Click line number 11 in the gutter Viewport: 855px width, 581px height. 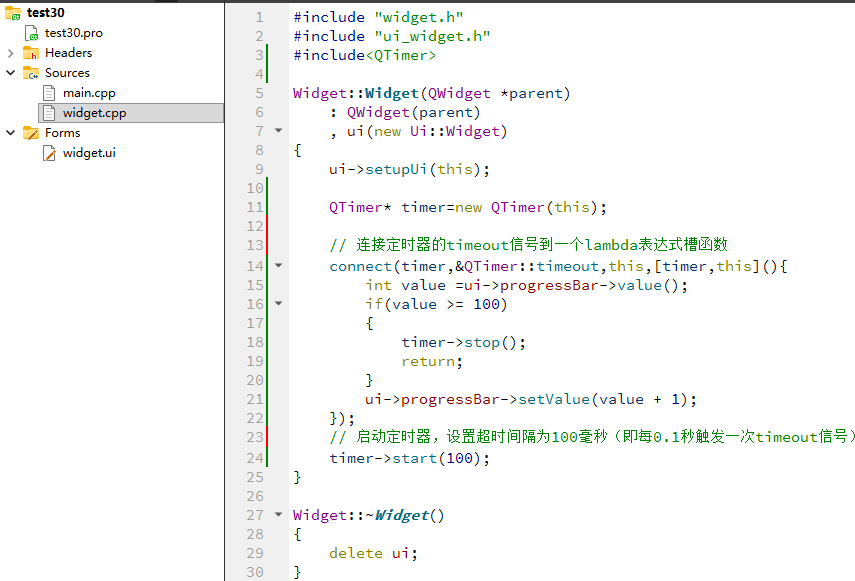[x=255, y=207]
